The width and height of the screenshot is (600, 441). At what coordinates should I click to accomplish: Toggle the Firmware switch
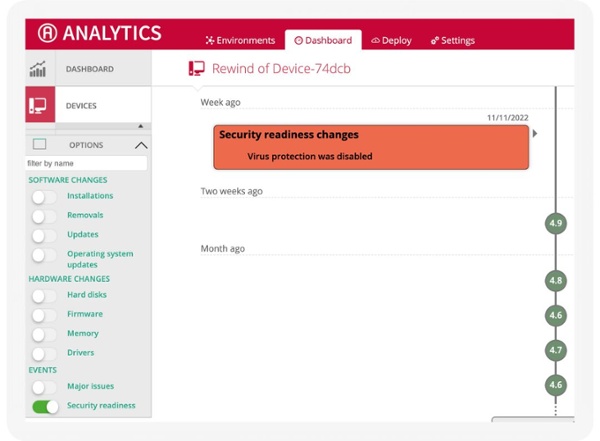(x=44, y=315)
